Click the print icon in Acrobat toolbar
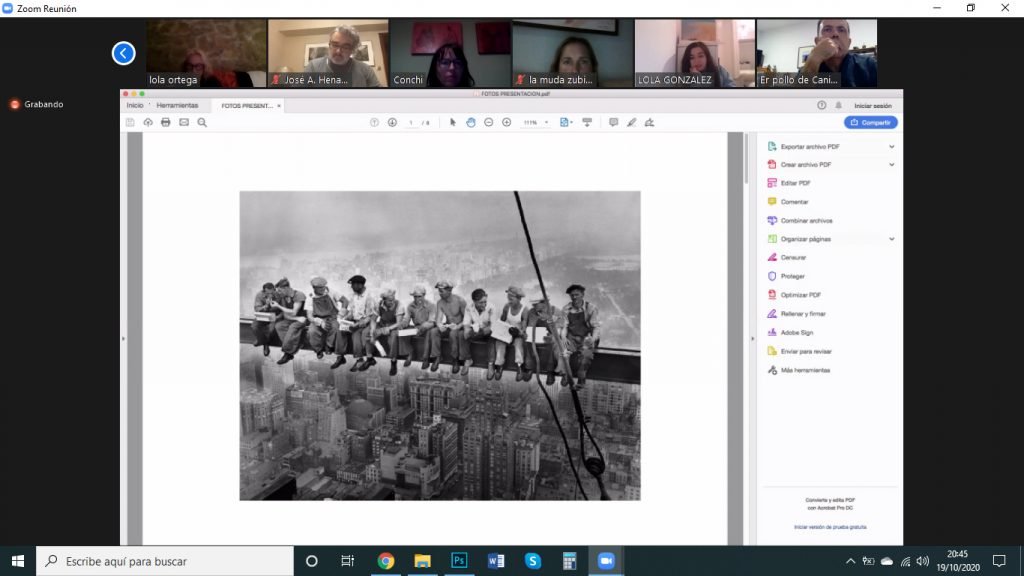Image resolution: width=1024 pixels, height=576 pixels. click(x=166, y=122)
